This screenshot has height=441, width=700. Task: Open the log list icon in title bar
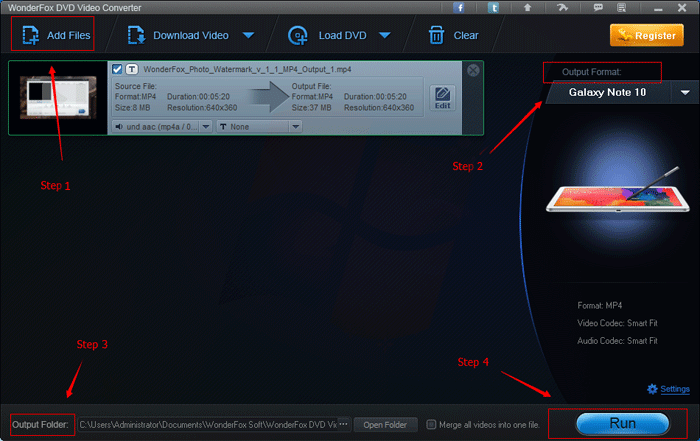coord(621,7)
